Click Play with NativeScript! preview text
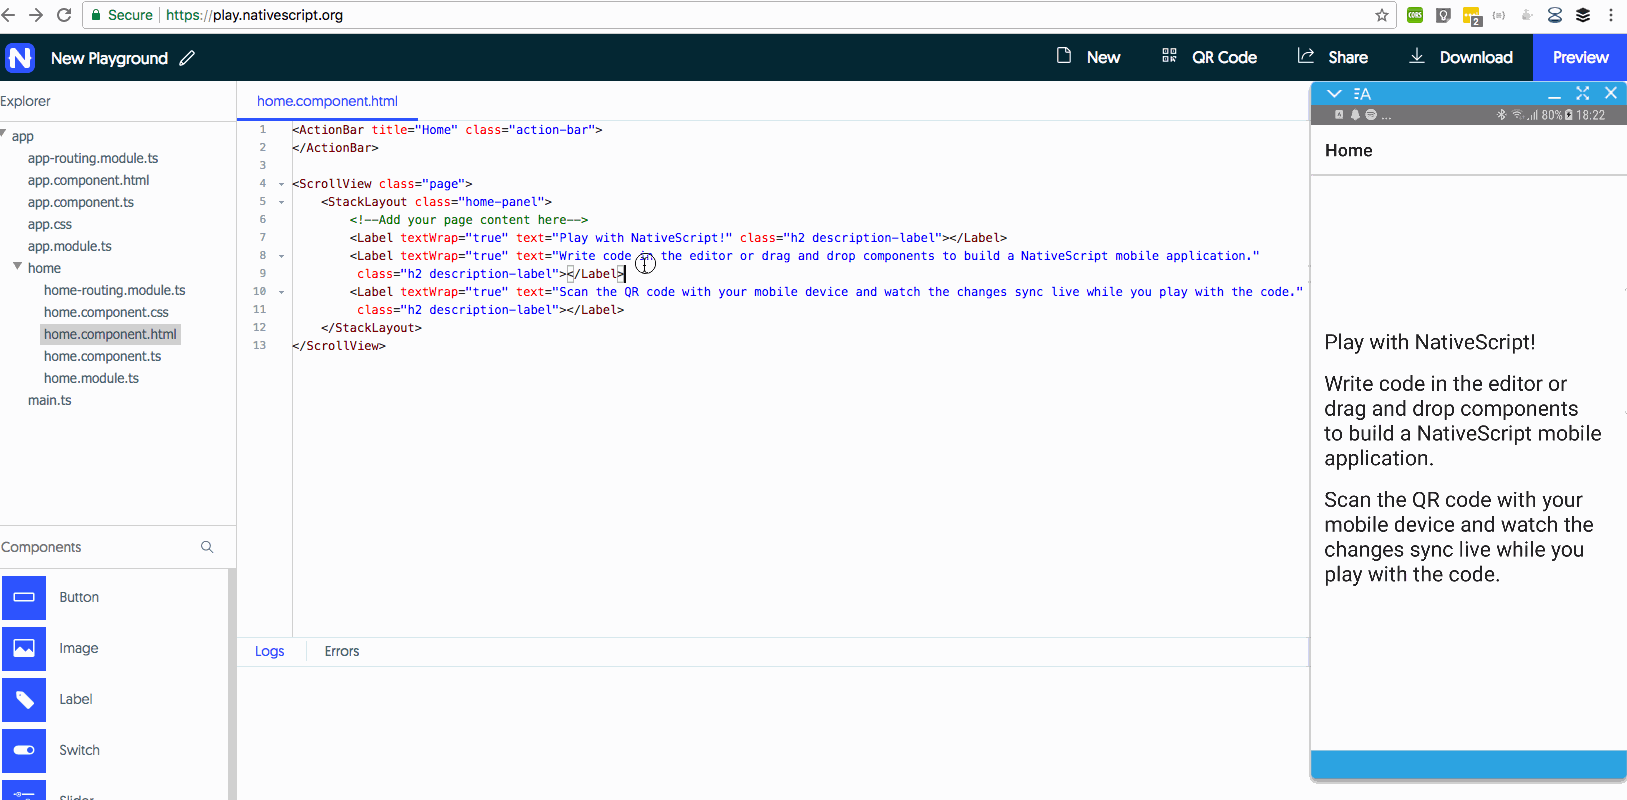1627x800 pixels. tap(1429, 342)
